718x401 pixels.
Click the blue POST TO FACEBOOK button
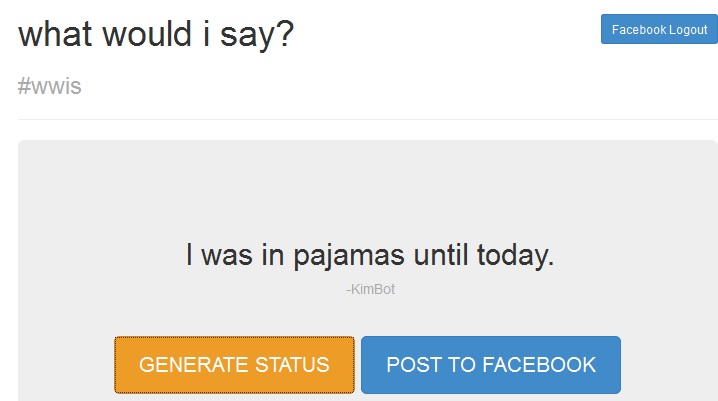pyautogui.click(x=491, y=365)
